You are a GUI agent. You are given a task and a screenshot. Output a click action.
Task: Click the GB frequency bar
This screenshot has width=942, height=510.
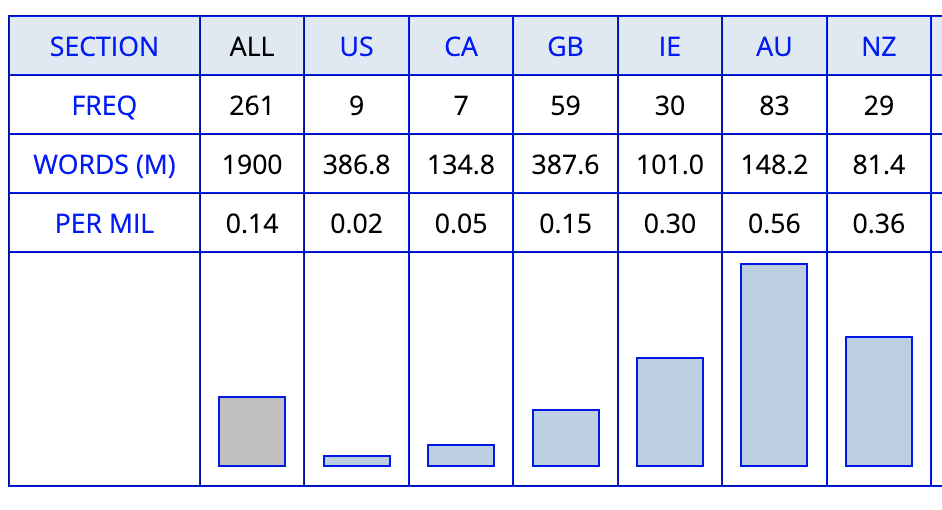coord(566,438)
